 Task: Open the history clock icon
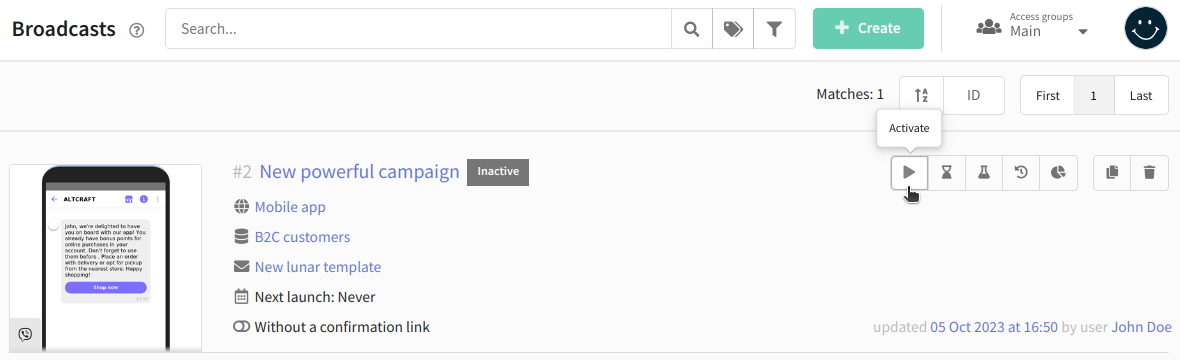tap(1021, 172)
